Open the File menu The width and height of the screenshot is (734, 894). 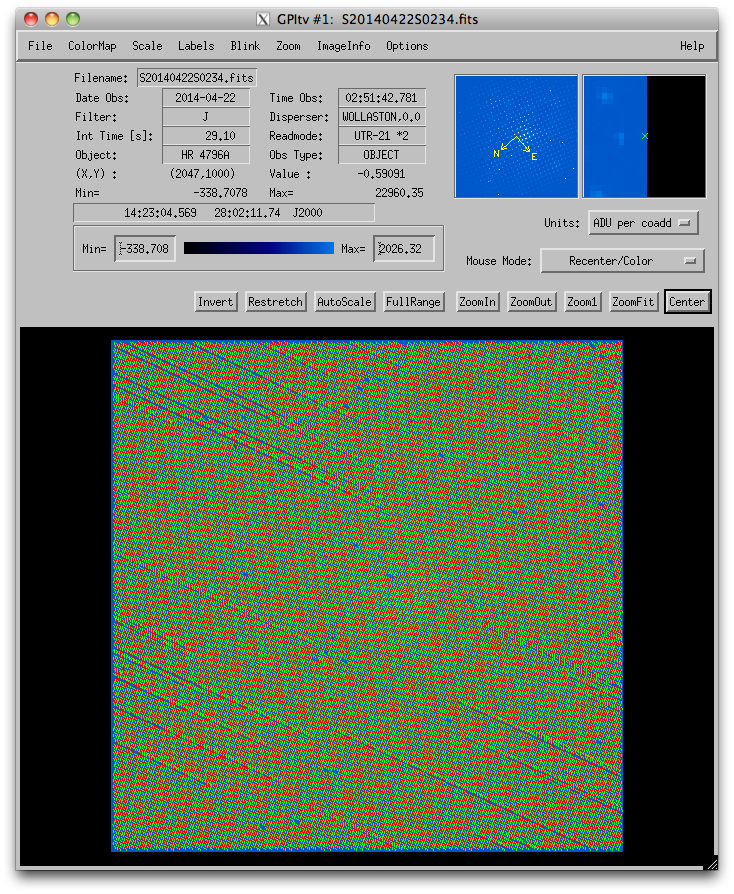point(40,46)
